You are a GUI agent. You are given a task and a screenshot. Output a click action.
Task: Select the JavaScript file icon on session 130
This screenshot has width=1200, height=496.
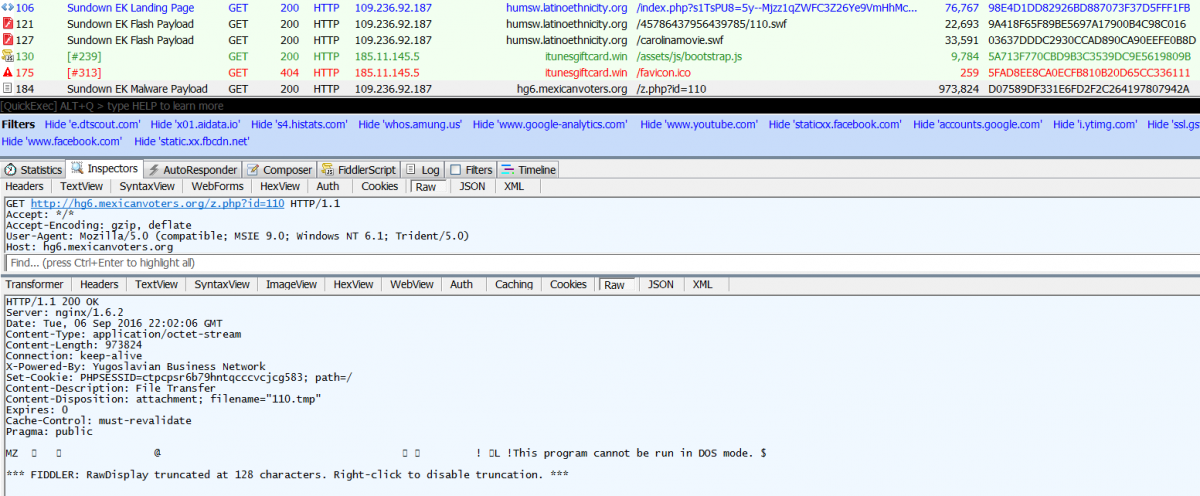pyautogui.click(x=8, y=57)
